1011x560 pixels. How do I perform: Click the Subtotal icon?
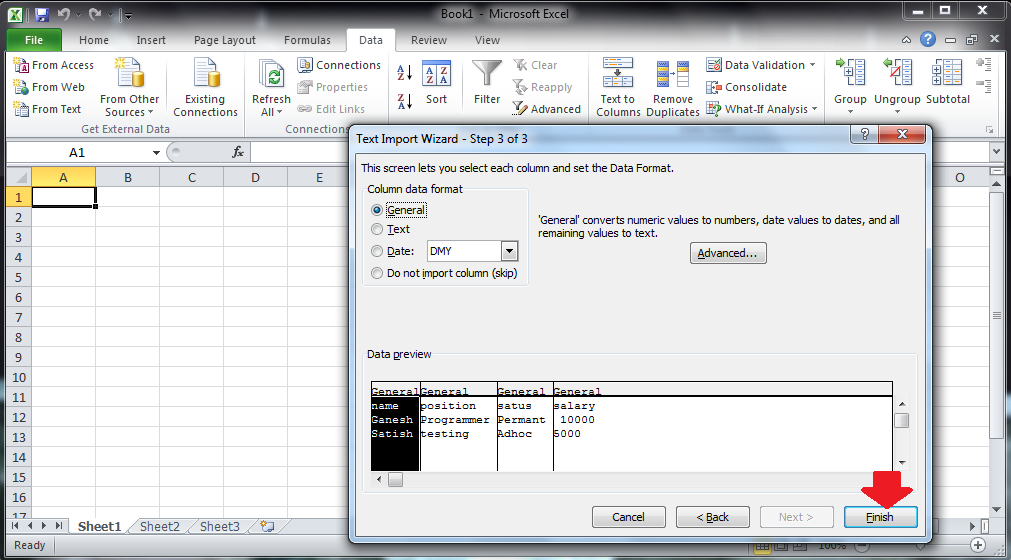coord(947,72)
